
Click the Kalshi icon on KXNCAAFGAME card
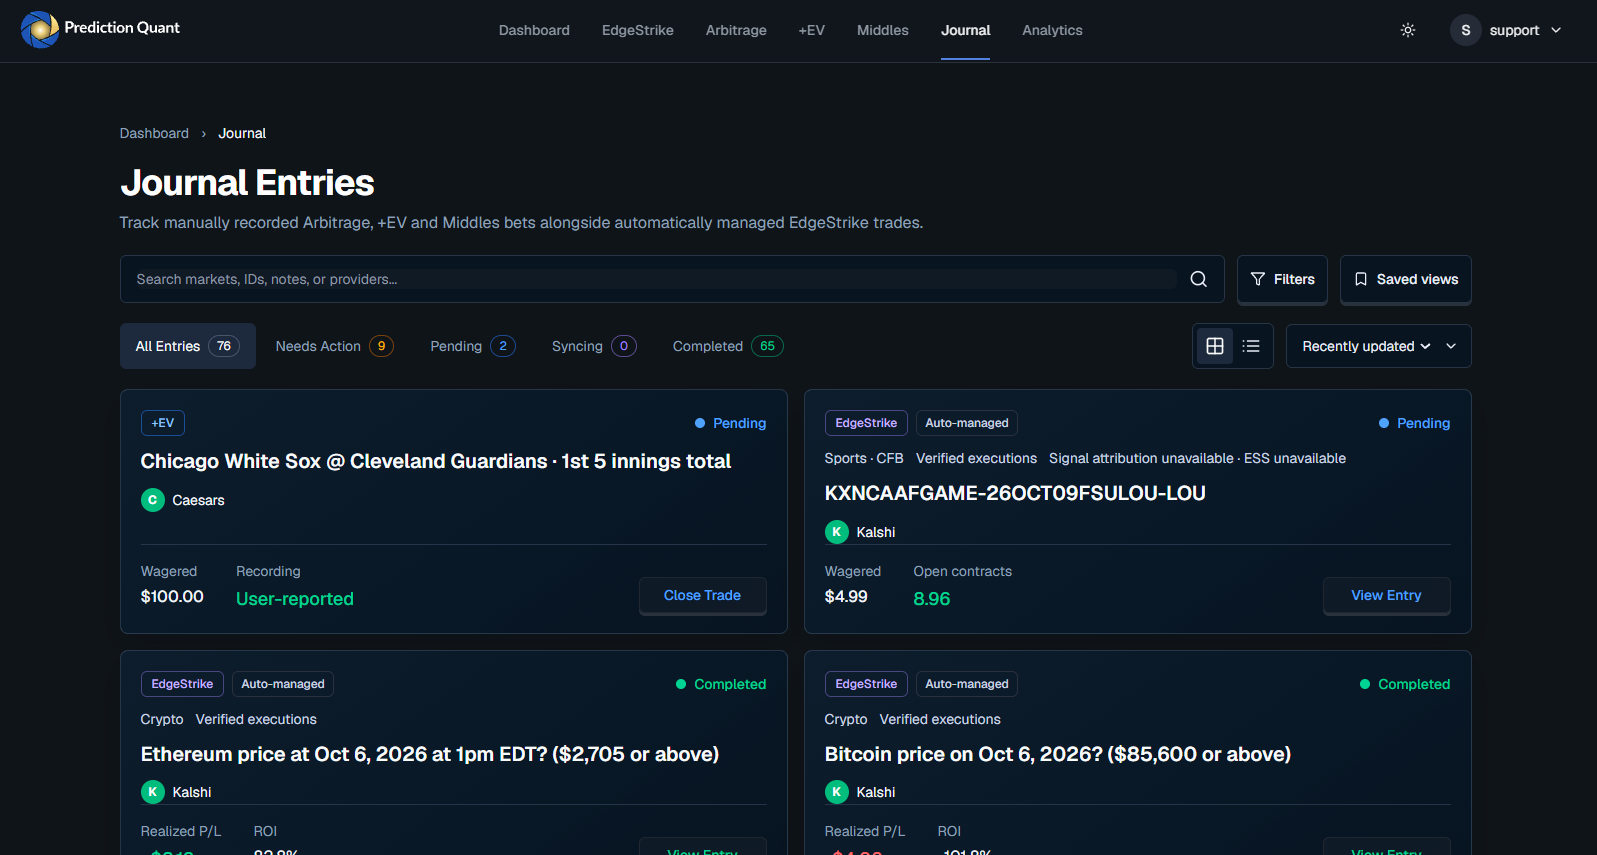pyautogui.click(x=837, y=532)
